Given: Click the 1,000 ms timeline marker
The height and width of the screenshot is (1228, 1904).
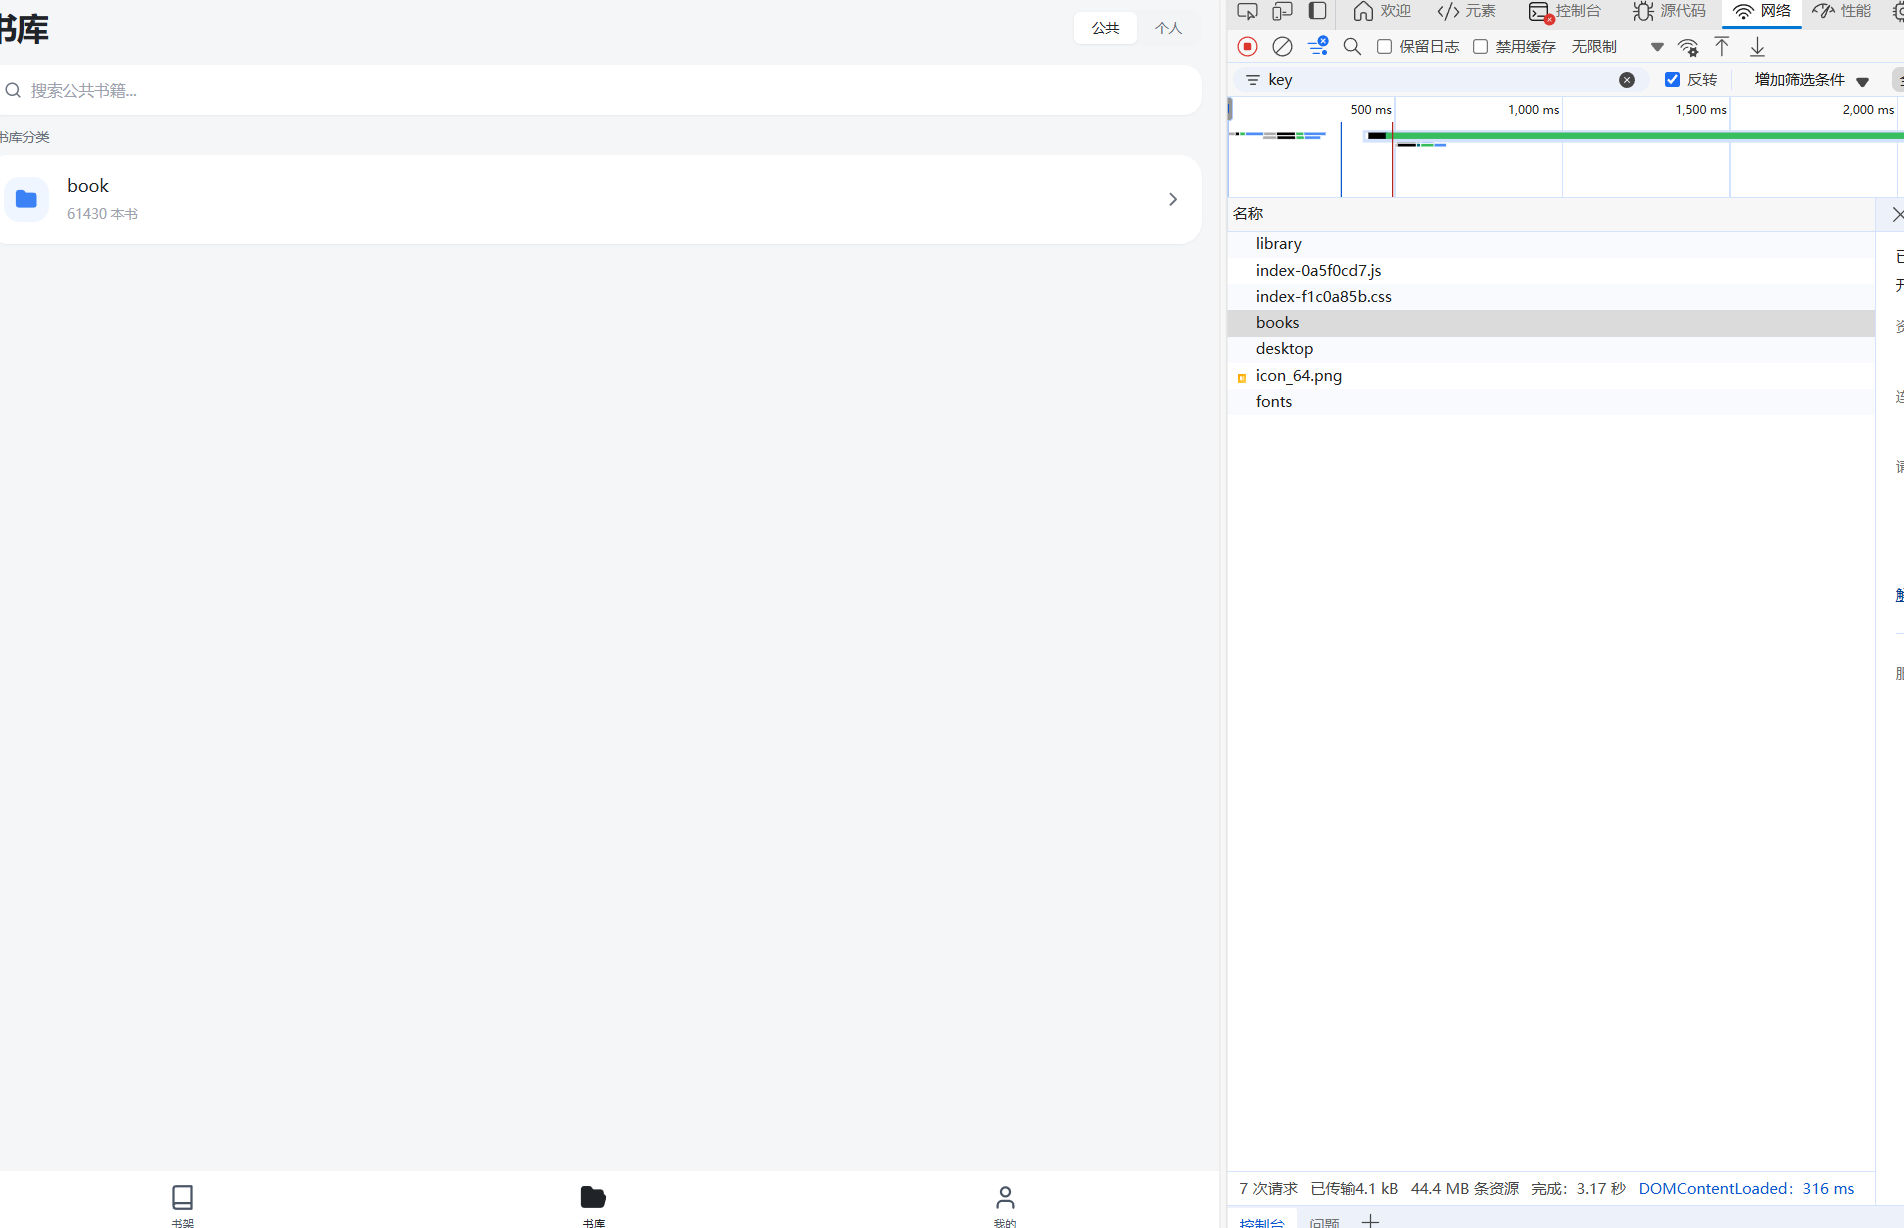Looking at the screenshot, I should (1533, 109).
